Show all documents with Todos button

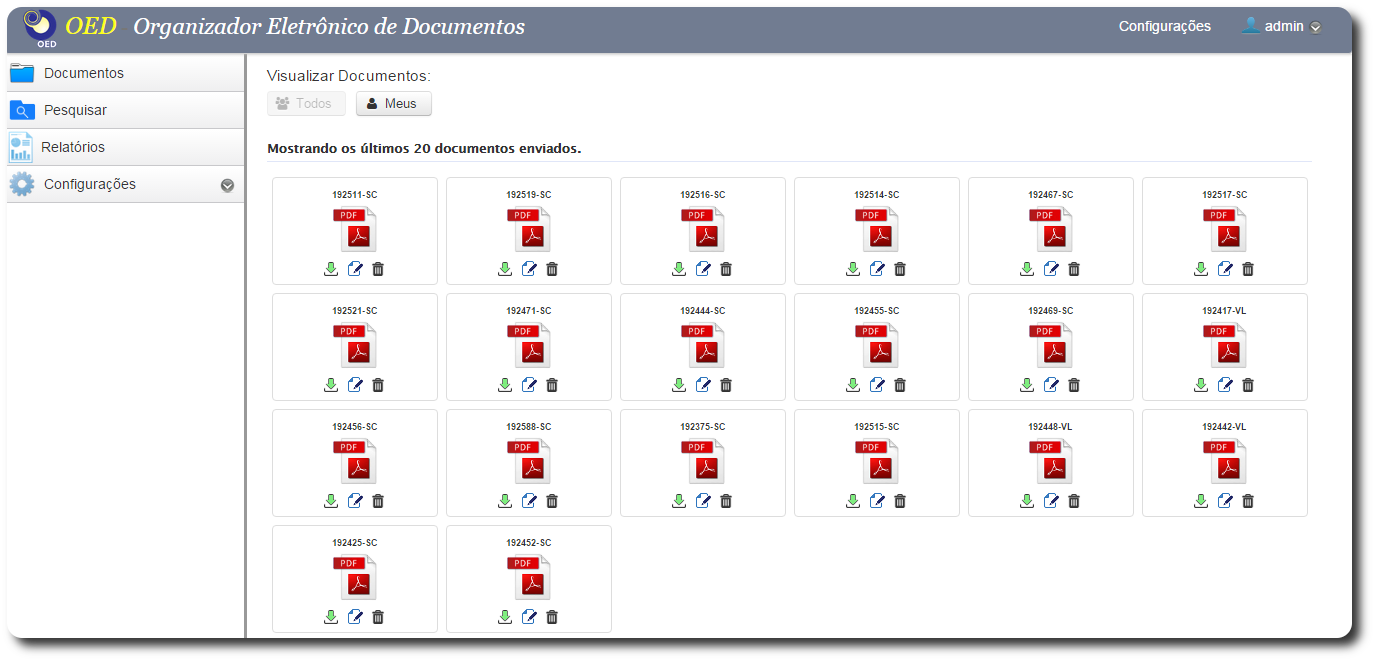pyautogui.click(x=306, y=103)
